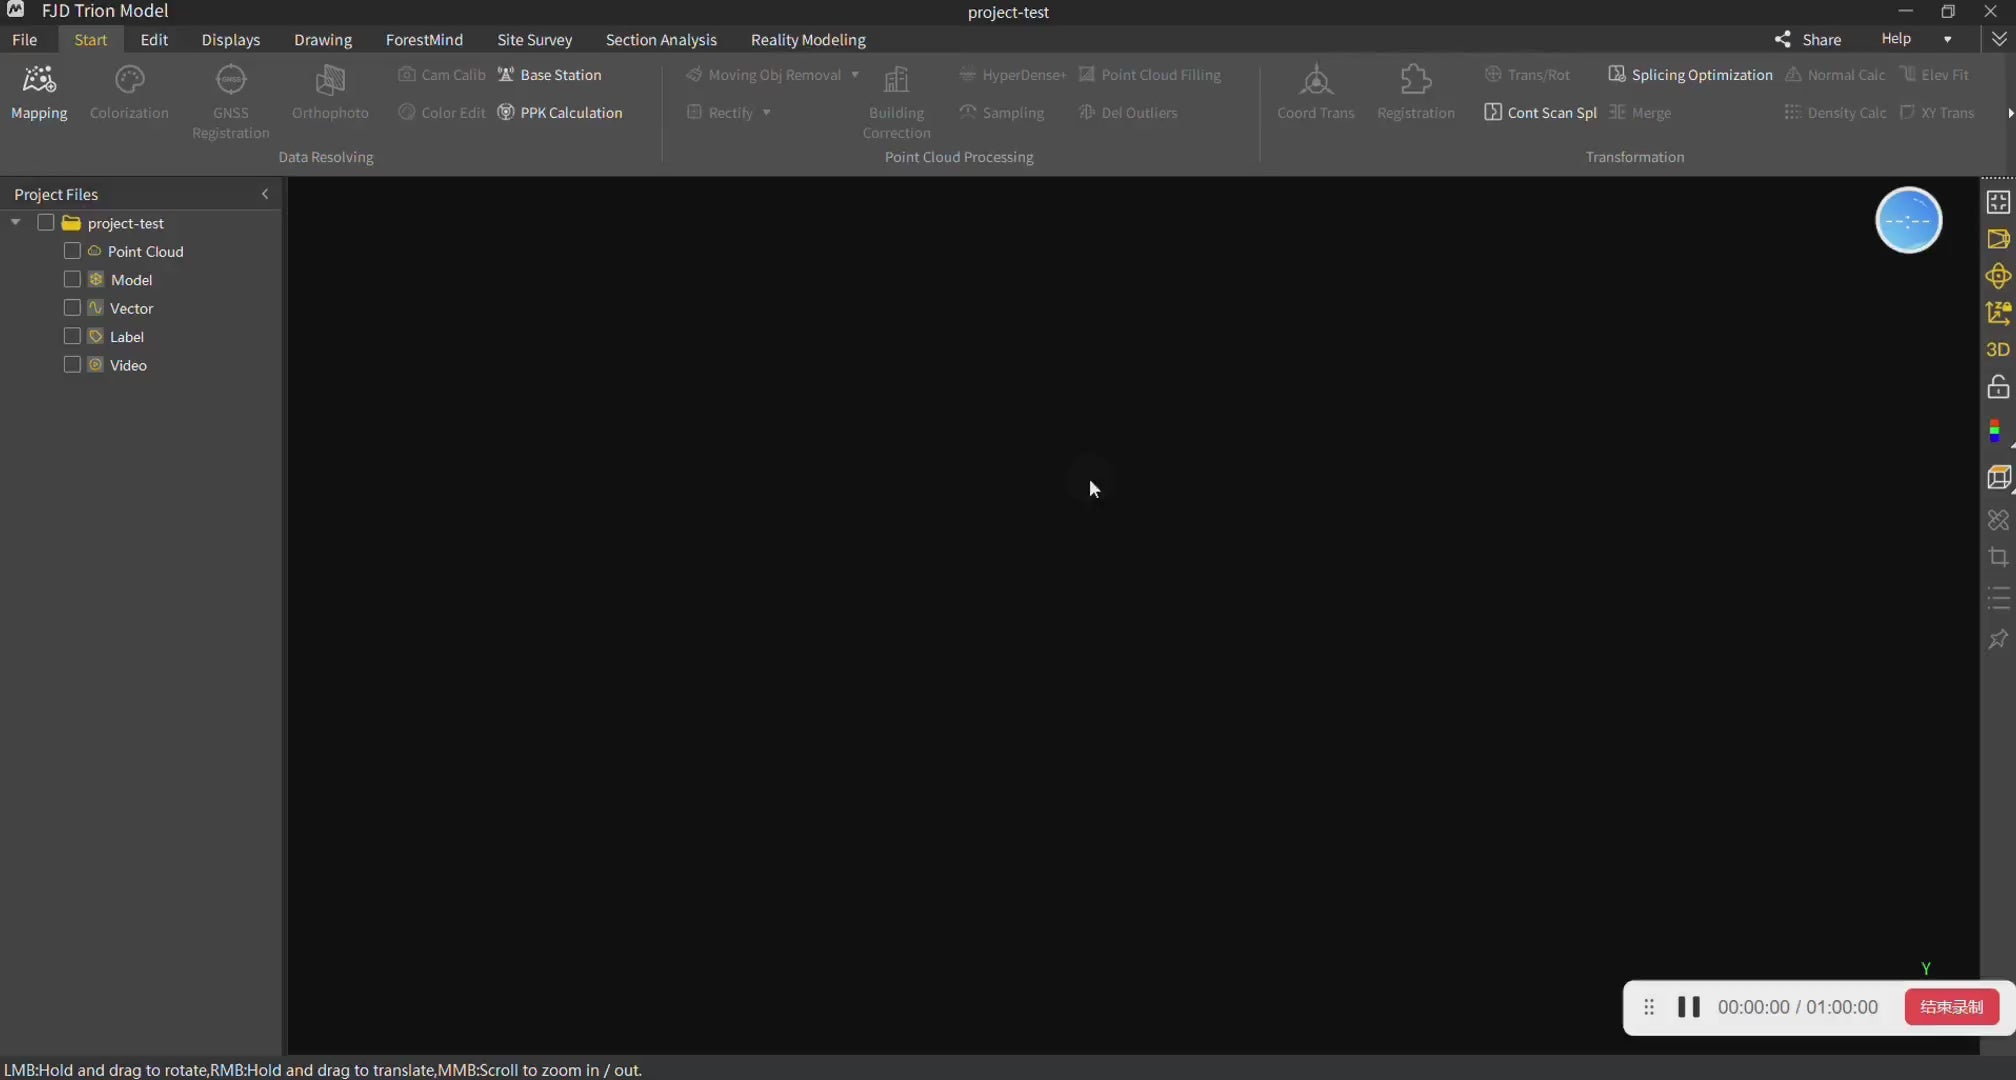Click Cont Scan Spl tool
Screen dimensions: 2016x1080
tap(1540, 113)
